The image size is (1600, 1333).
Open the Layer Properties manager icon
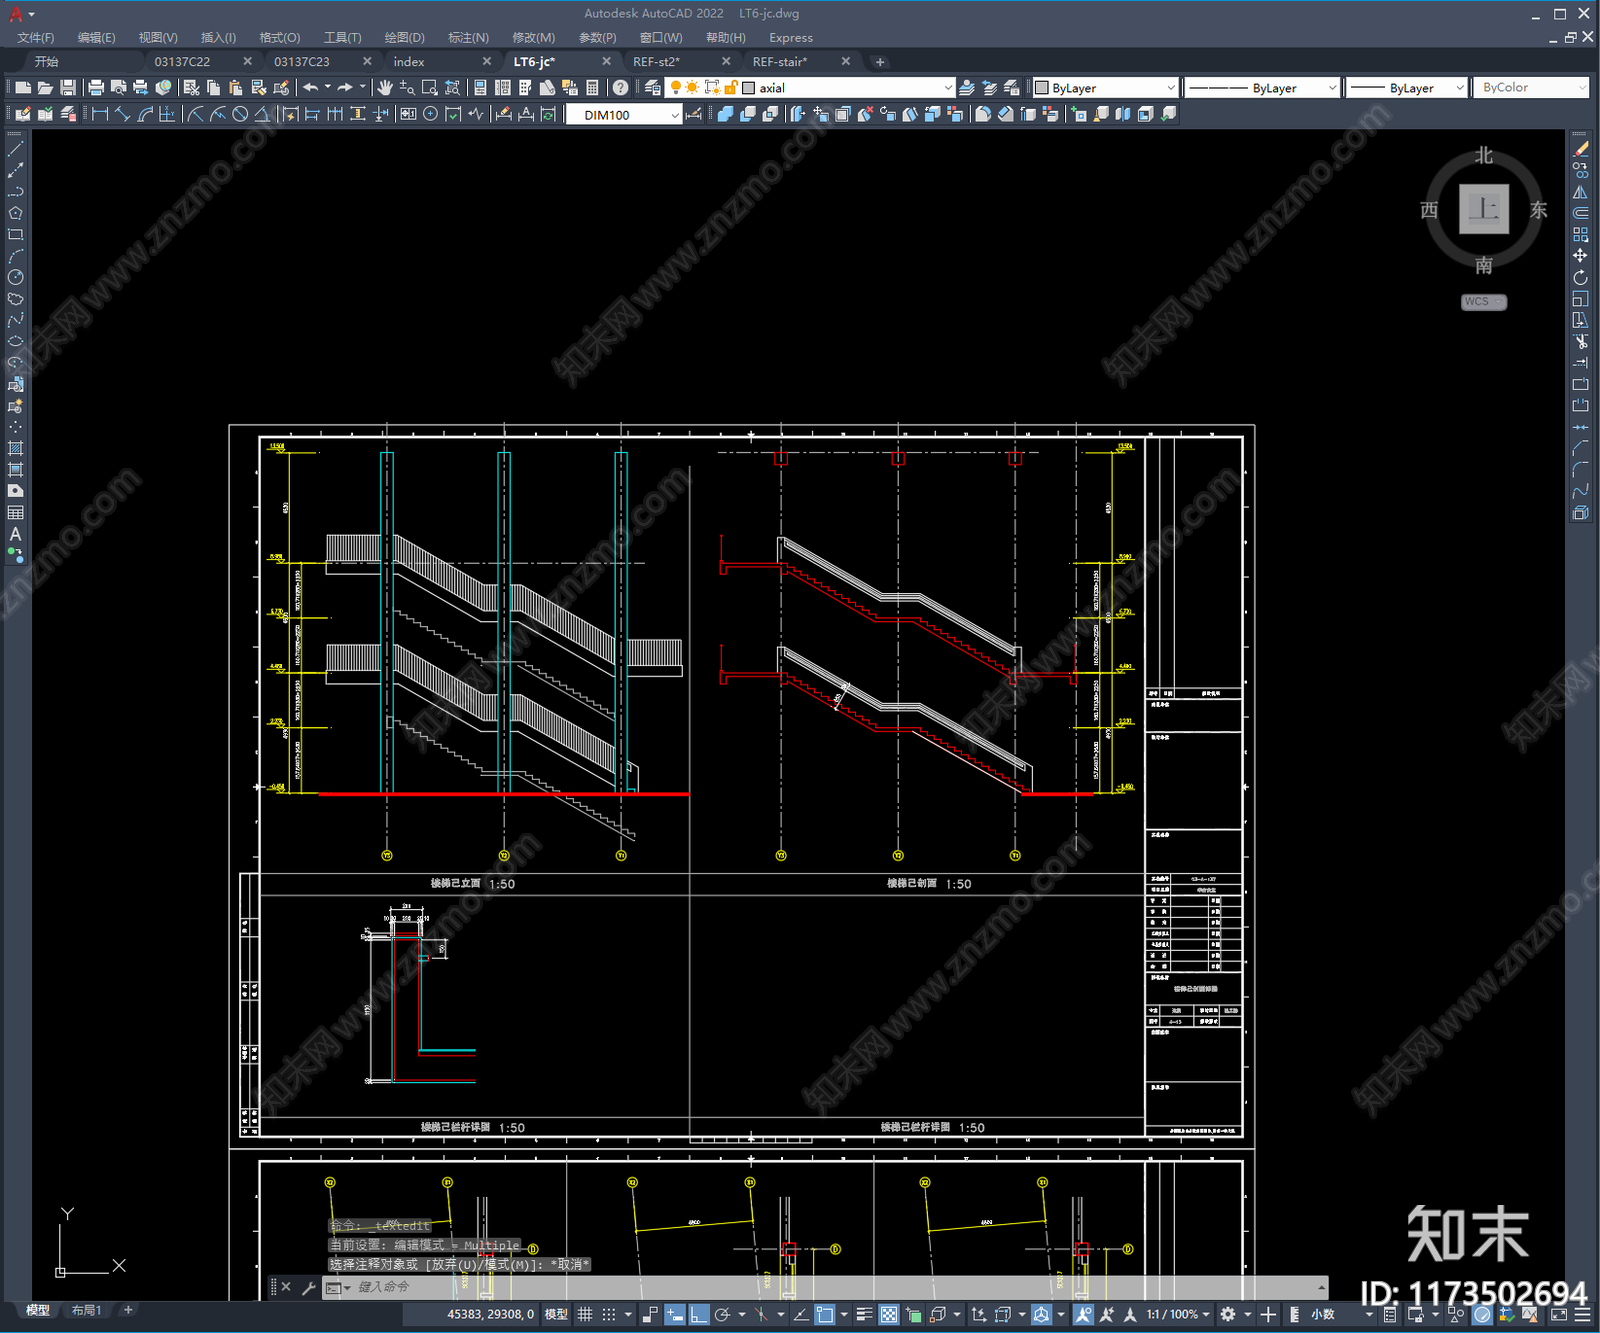653,88
